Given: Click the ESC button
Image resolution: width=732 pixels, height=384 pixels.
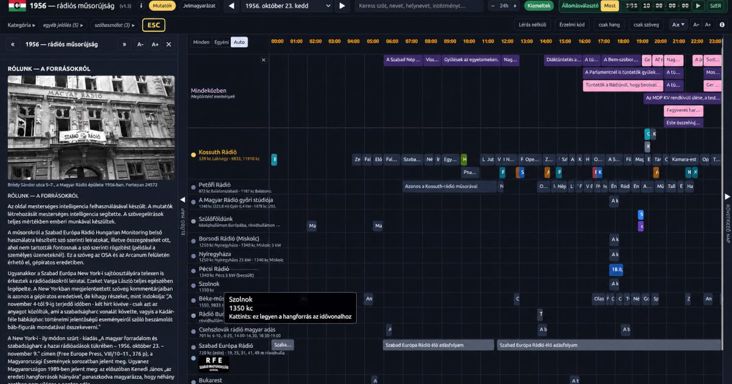Looking at the screenshot, I should 154,25.
